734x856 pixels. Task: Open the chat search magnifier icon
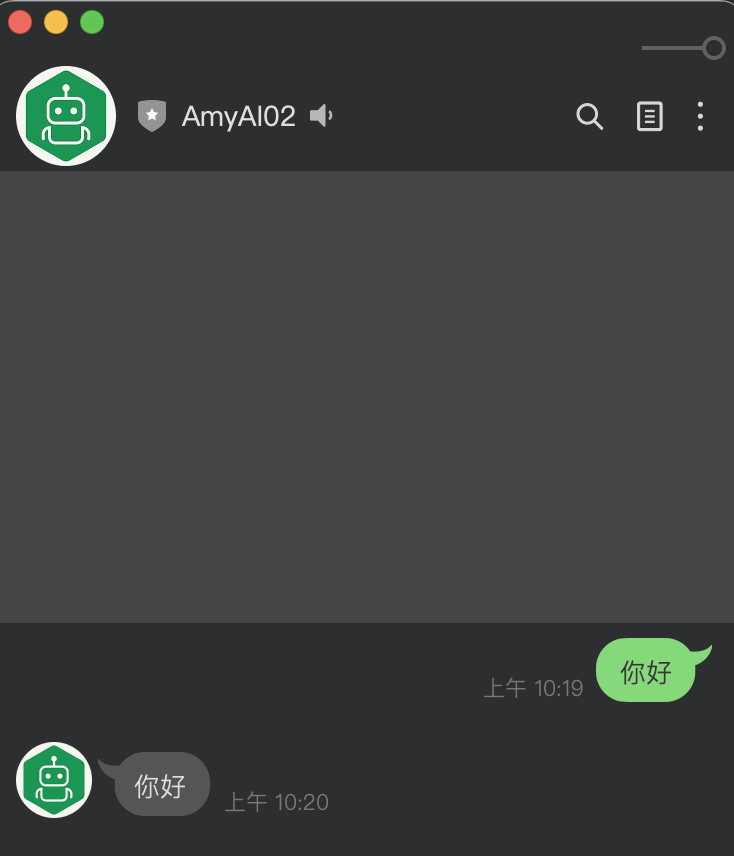[589, 116]
